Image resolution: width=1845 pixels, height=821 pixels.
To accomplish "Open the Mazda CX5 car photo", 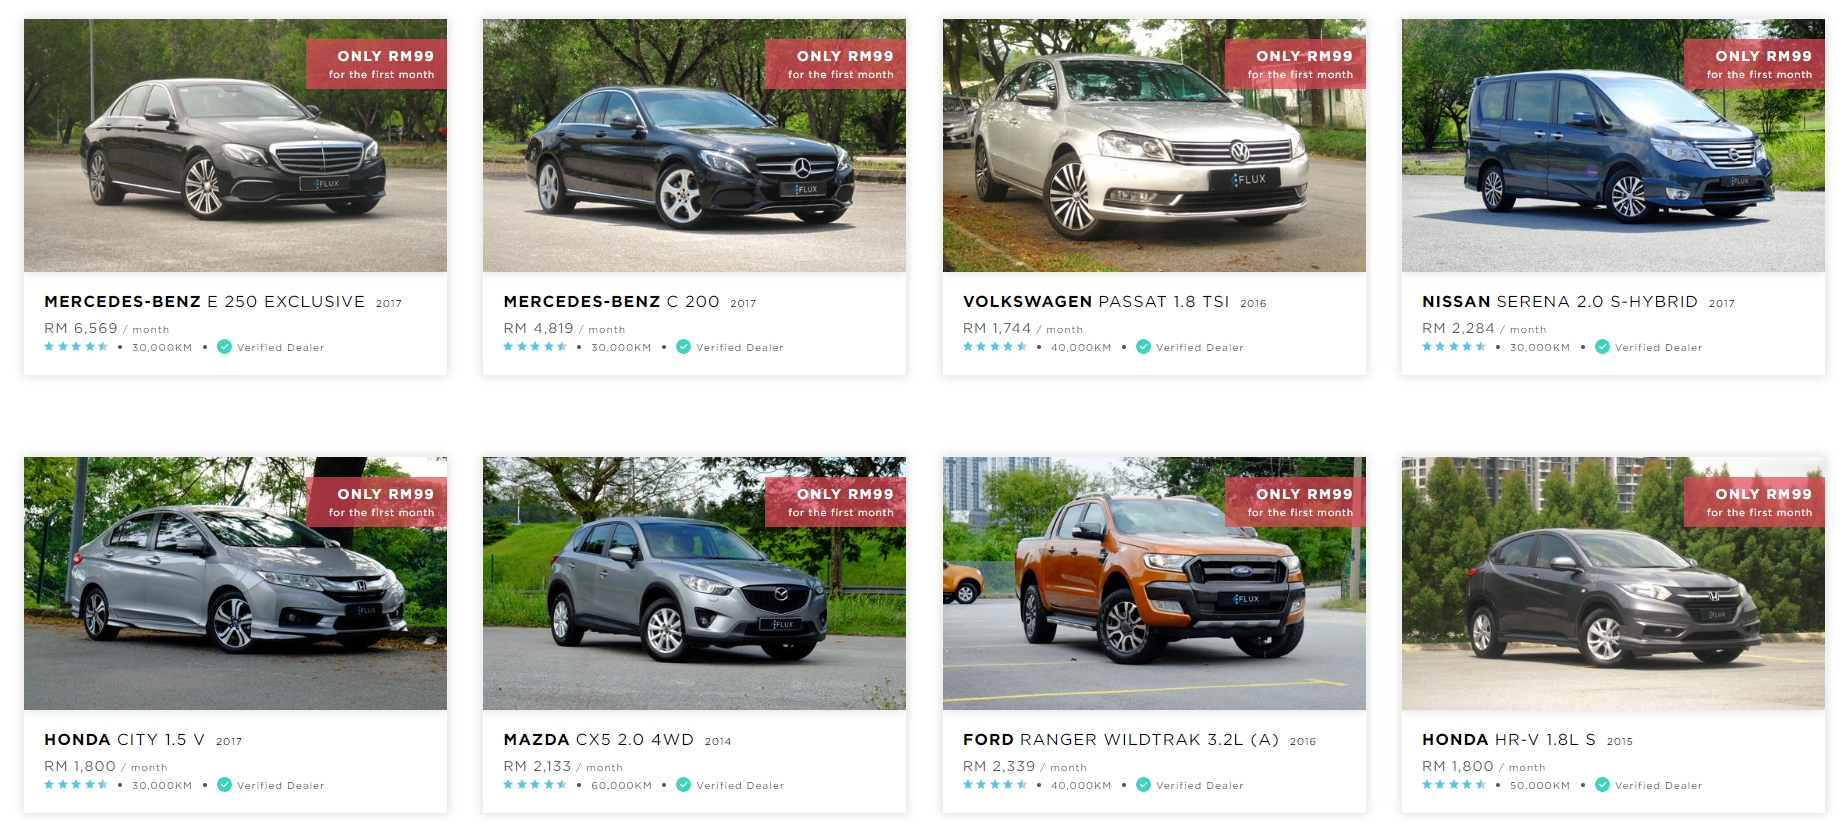I will click(x=694, y=583).
